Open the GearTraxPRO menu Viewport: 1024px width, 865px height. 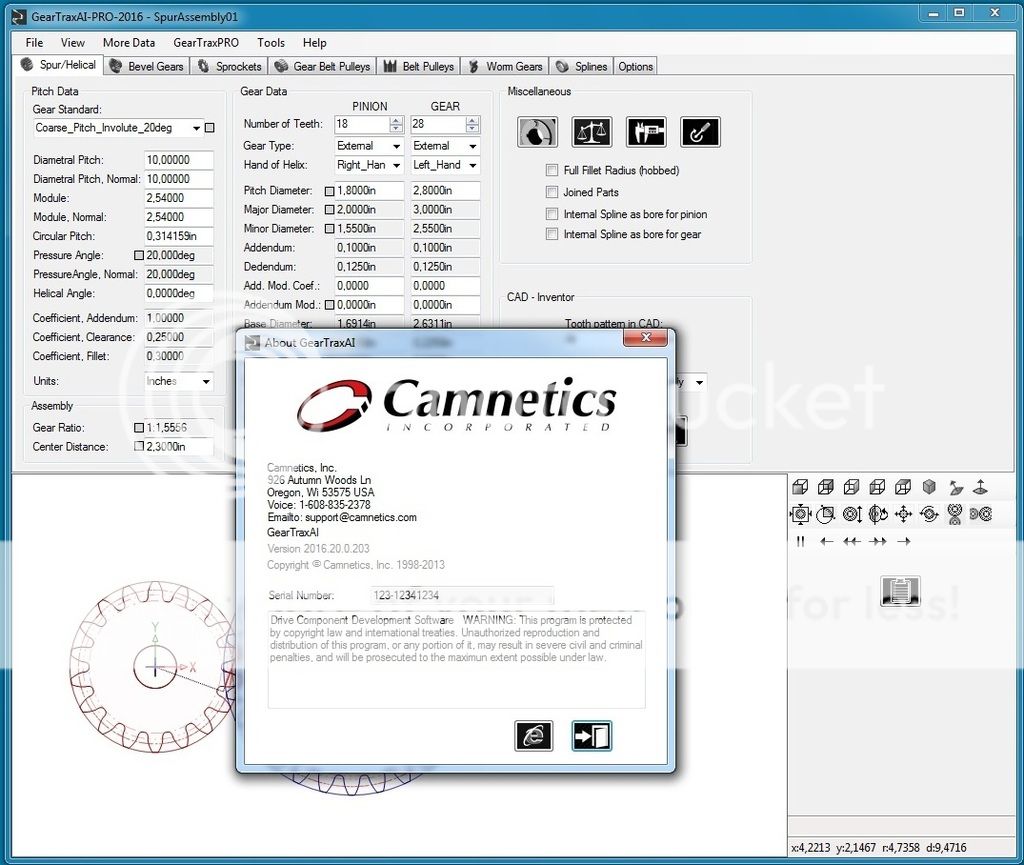205,43
